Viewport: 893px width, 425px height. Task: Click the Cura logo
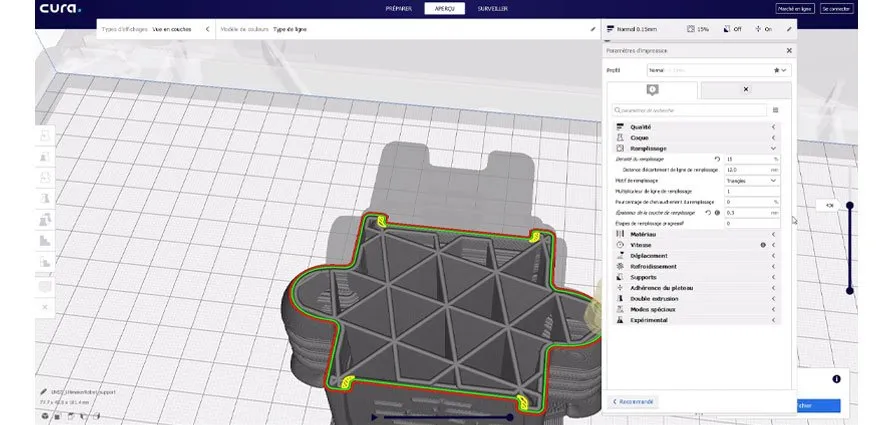point(60,8)
